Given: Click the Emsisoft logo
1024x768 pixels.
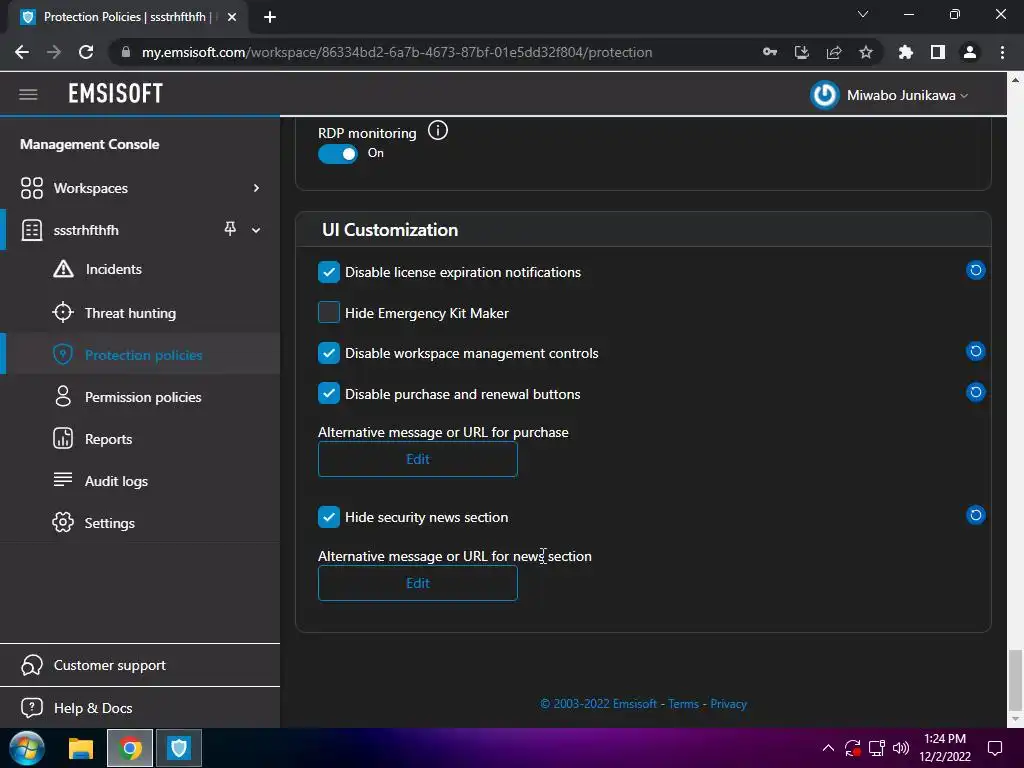Looking at the screenshot, I should [x=116, y=94].
